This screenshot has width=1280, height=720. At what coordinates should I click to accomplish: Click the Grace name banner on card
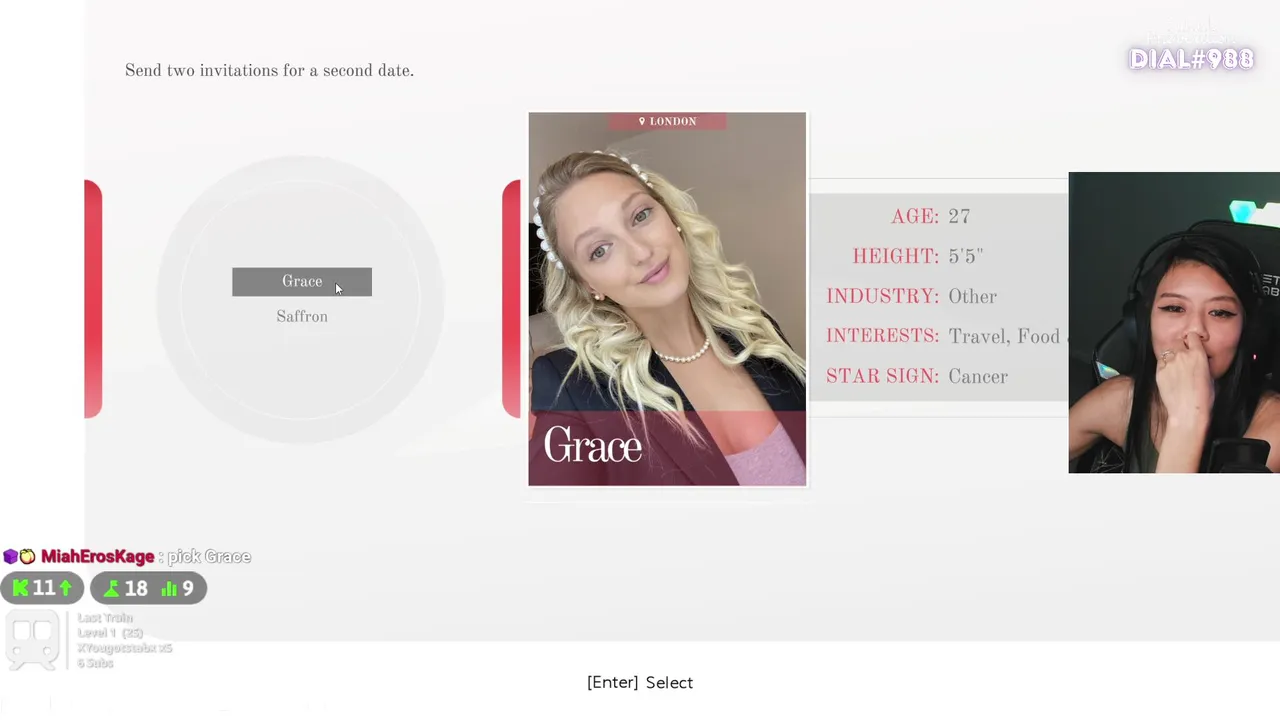click(667, 447)
